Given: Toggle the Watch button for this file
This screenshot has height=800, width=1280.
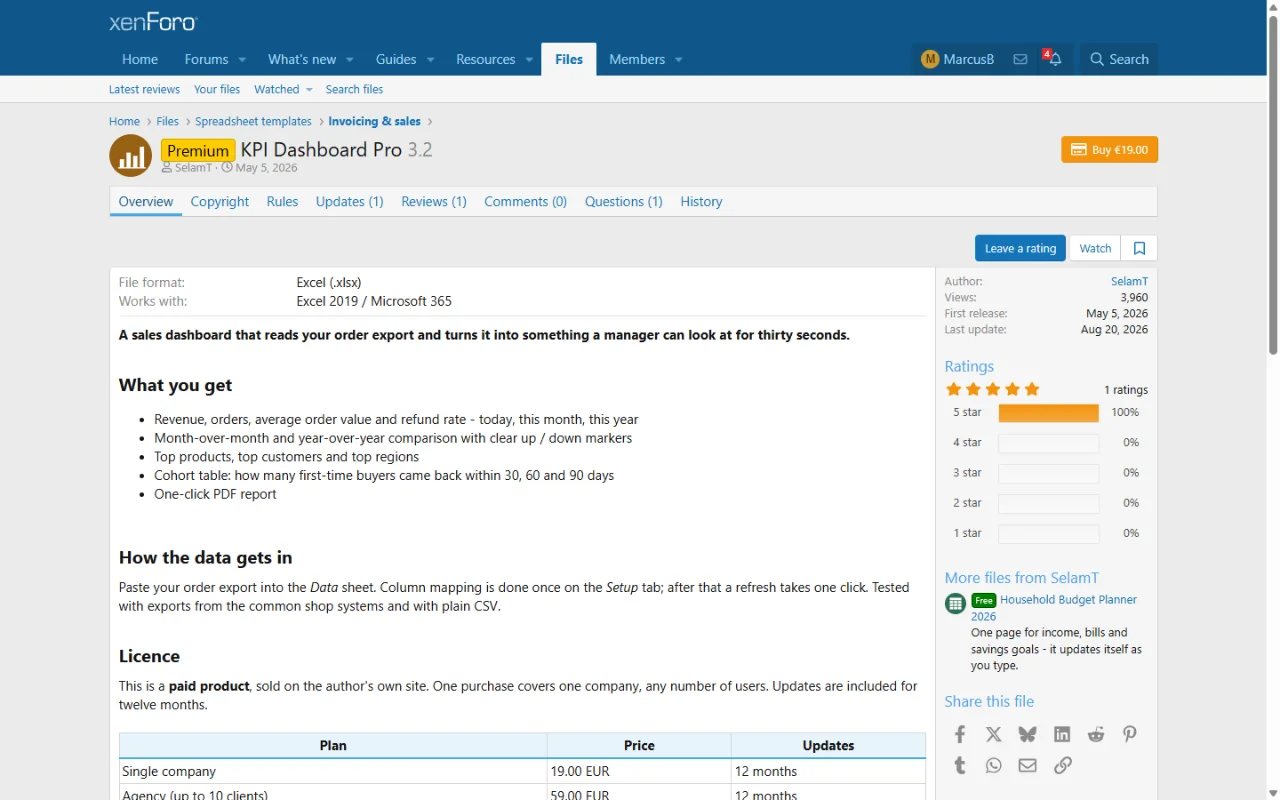Looking at the screenshot, I should coord(1095,248).
